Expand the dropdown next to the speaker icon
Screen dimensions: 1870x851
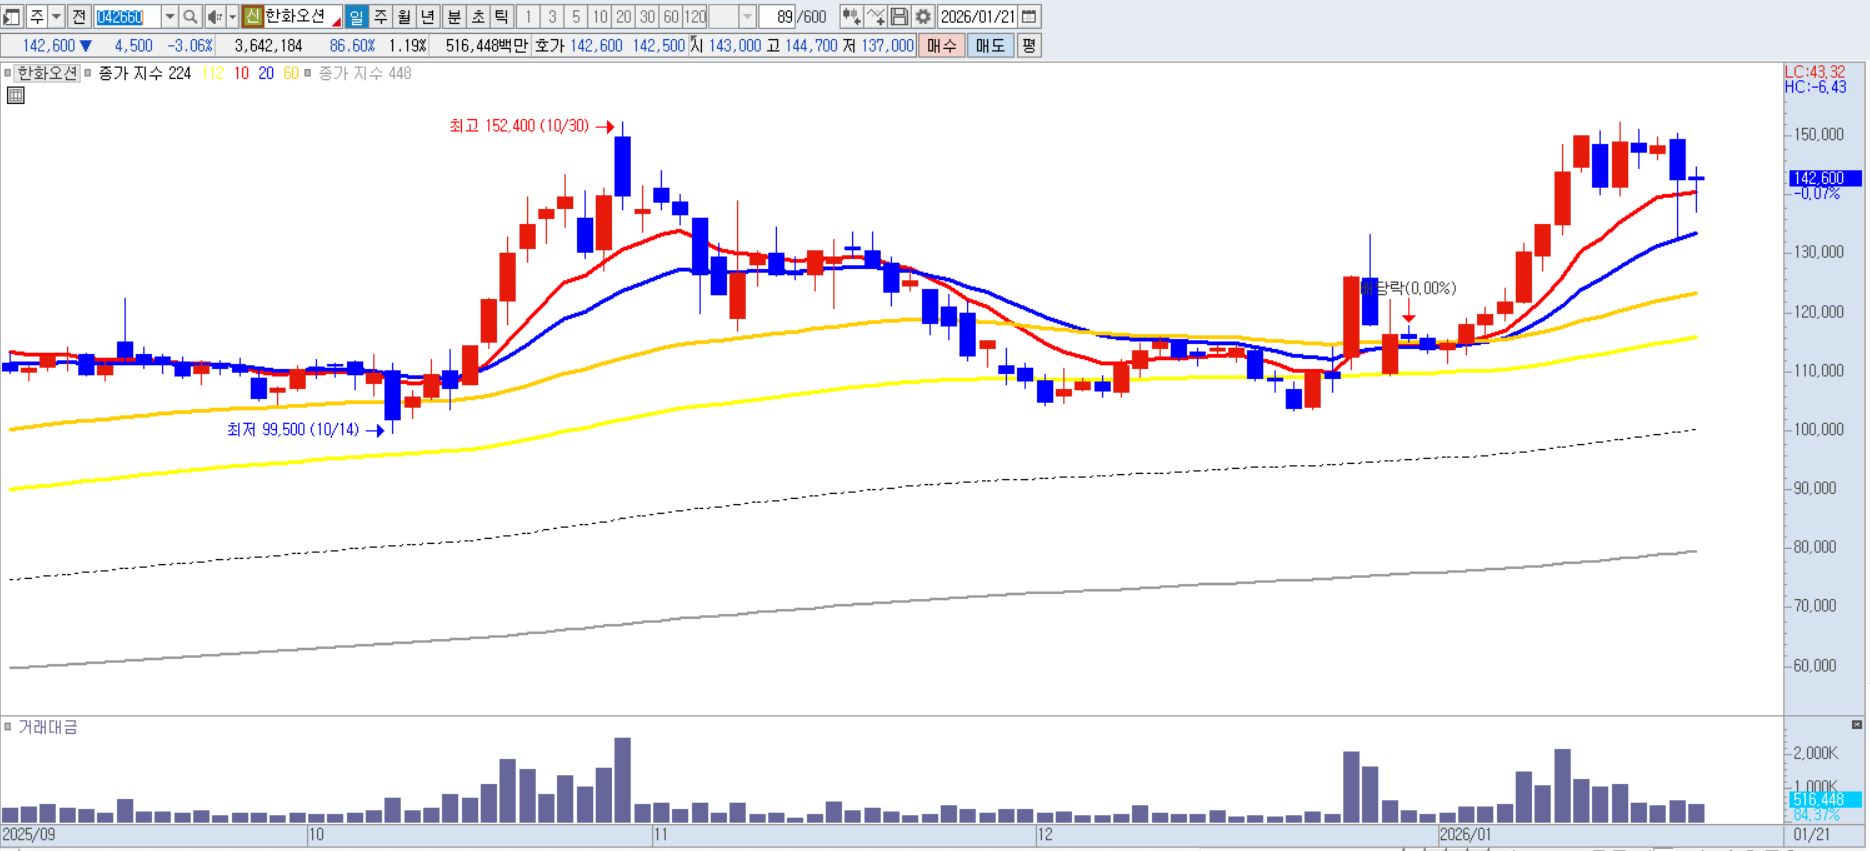click(232, 17)
